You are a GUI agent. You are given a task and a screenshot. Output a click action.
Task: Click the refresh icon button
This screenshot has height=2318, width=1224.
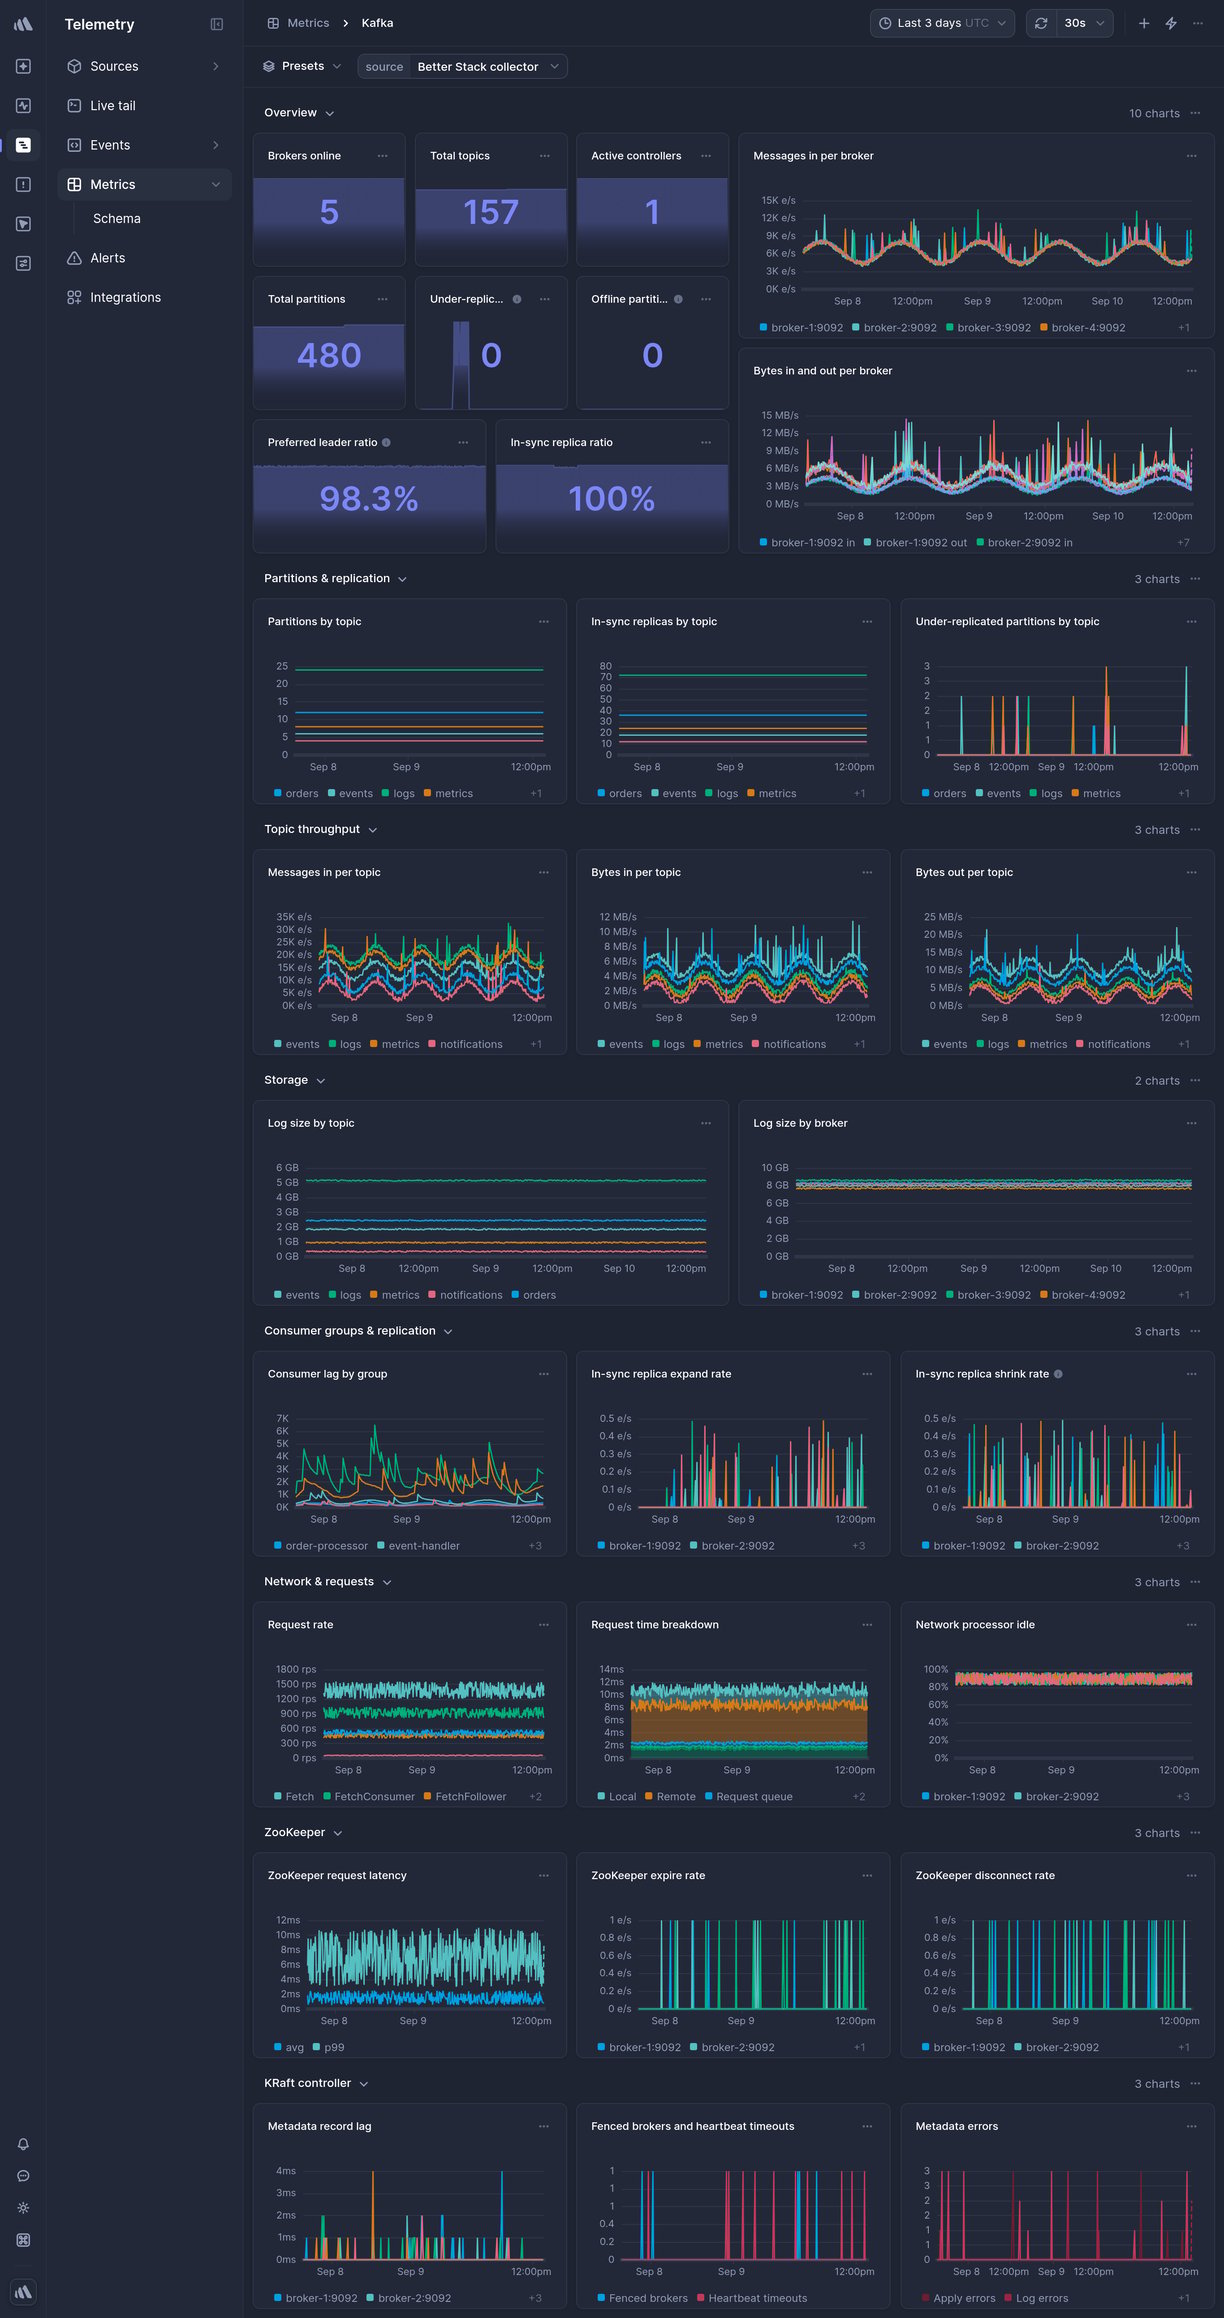(x=1041, y=23)
